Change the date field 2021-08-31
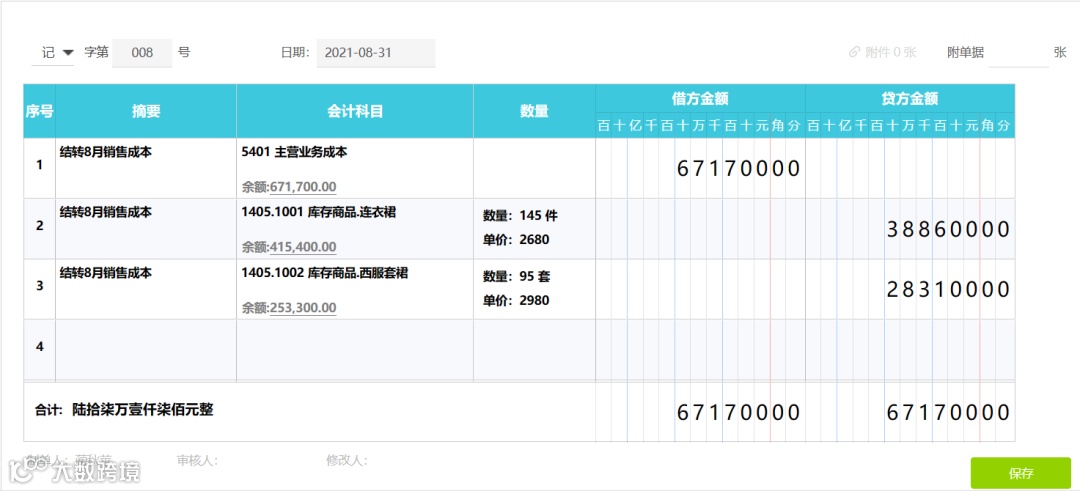Viewport: 1080px width, 491px height. [x=376, y=52]
